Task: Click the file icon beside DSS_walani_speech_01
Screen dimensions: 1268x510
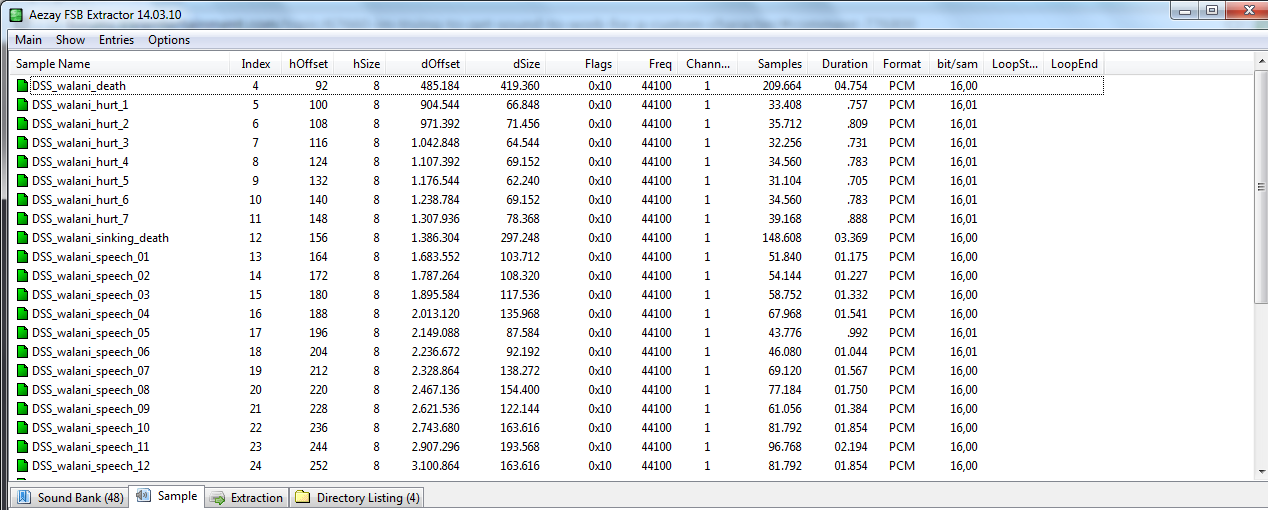Action: pyautogui.click(x=23, y=257)
